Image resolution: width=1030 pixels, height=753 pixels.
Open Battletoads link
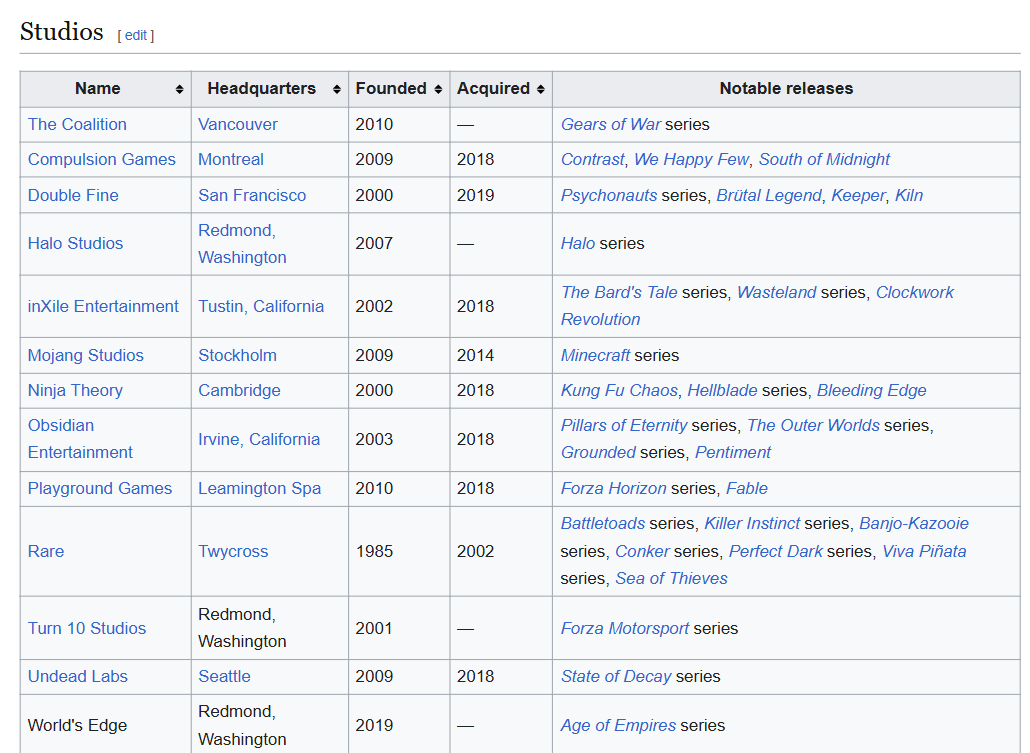point(603,524)
